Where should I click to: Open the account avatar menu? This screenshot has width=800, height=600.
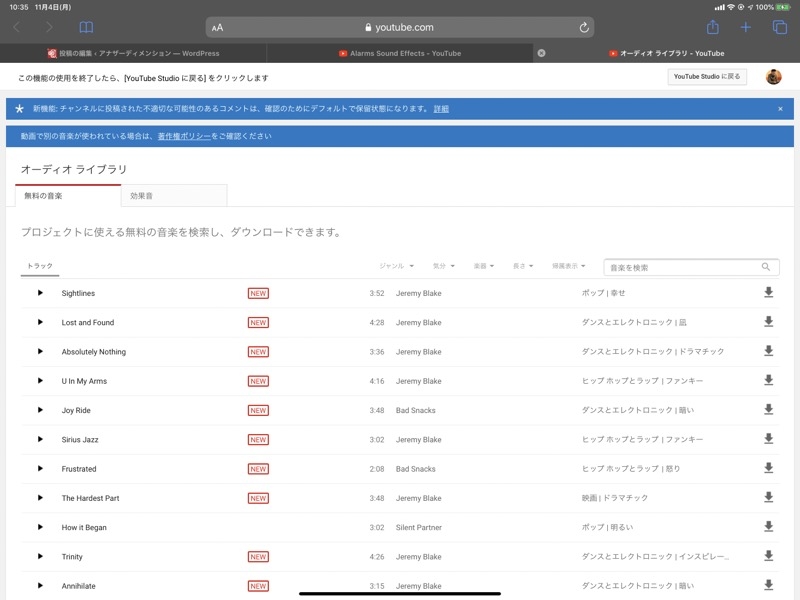click(x=773, y=77)
